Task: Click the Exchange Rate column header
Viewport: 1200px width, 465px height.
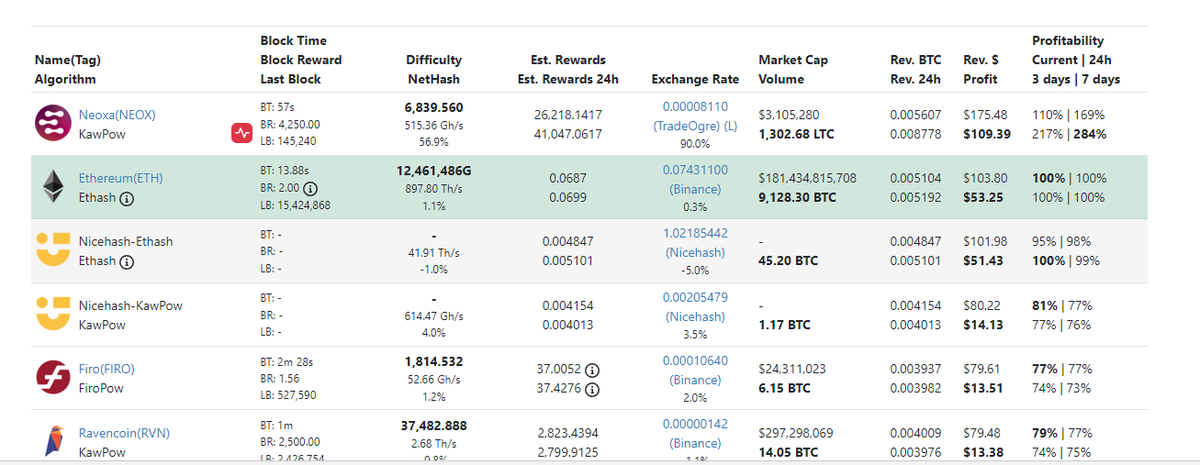Action: pyautogui.click(x=695, y=79)
